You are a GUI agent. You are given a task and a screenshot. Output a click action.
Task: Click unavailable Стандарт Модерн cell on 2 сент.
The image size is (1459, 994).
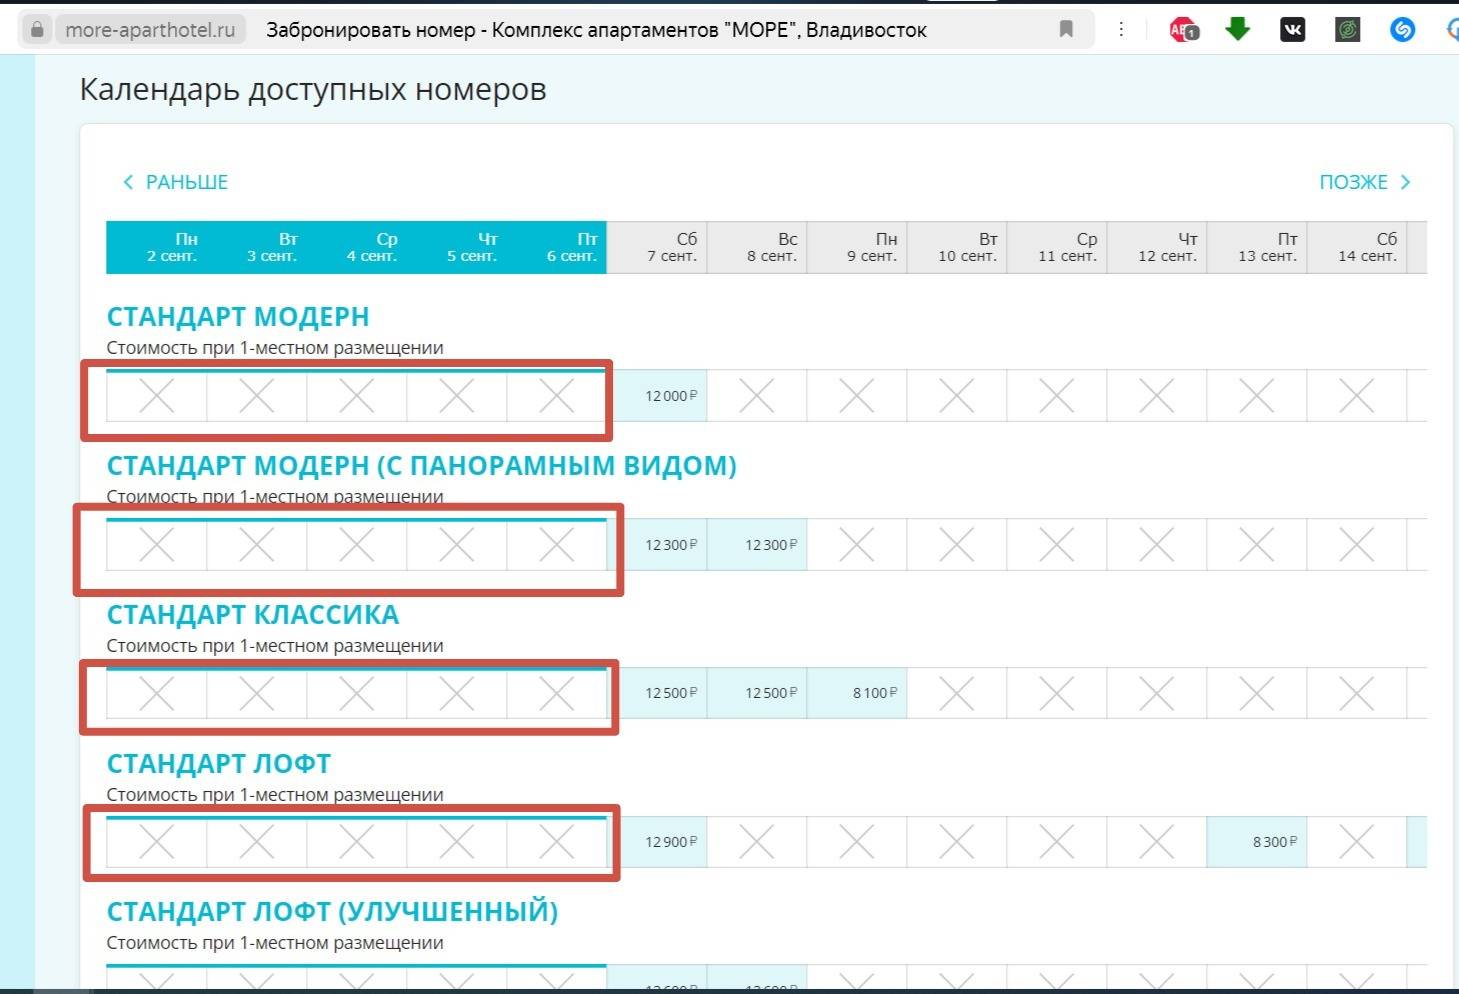157,396
